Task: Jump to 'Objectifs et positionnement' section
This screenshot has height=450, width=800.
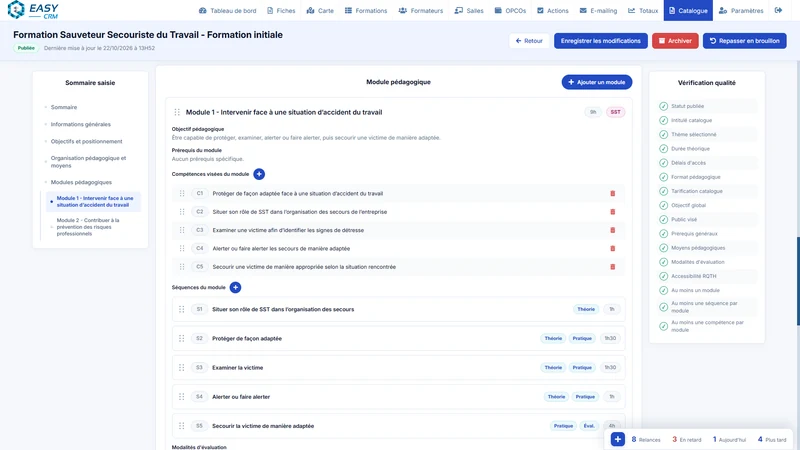Action: click(x=86, y=141)
